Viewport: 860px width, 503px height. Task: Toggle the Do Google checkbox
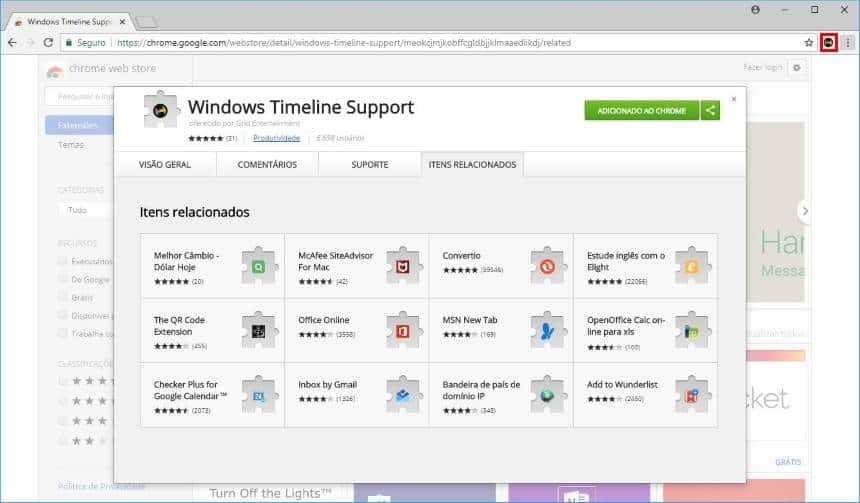[x=63, y=279]
